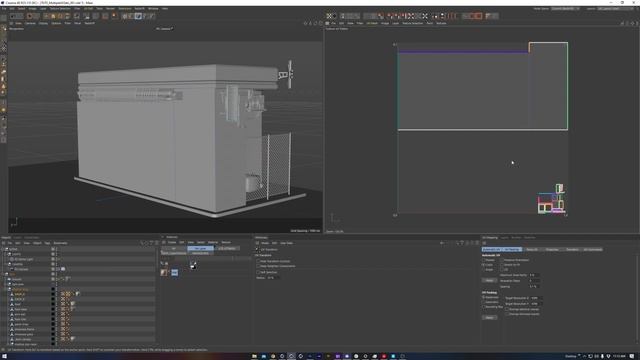
Task: Open the File menu in the main menu bar
Action: pos(4,9)
